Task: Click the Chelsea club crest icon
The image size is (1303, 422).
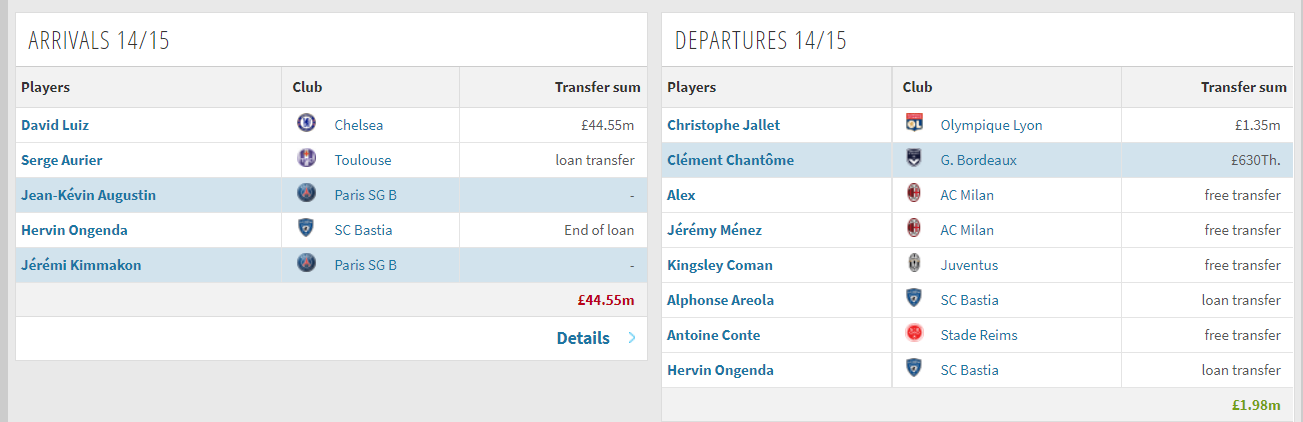Action: (307, 124)
